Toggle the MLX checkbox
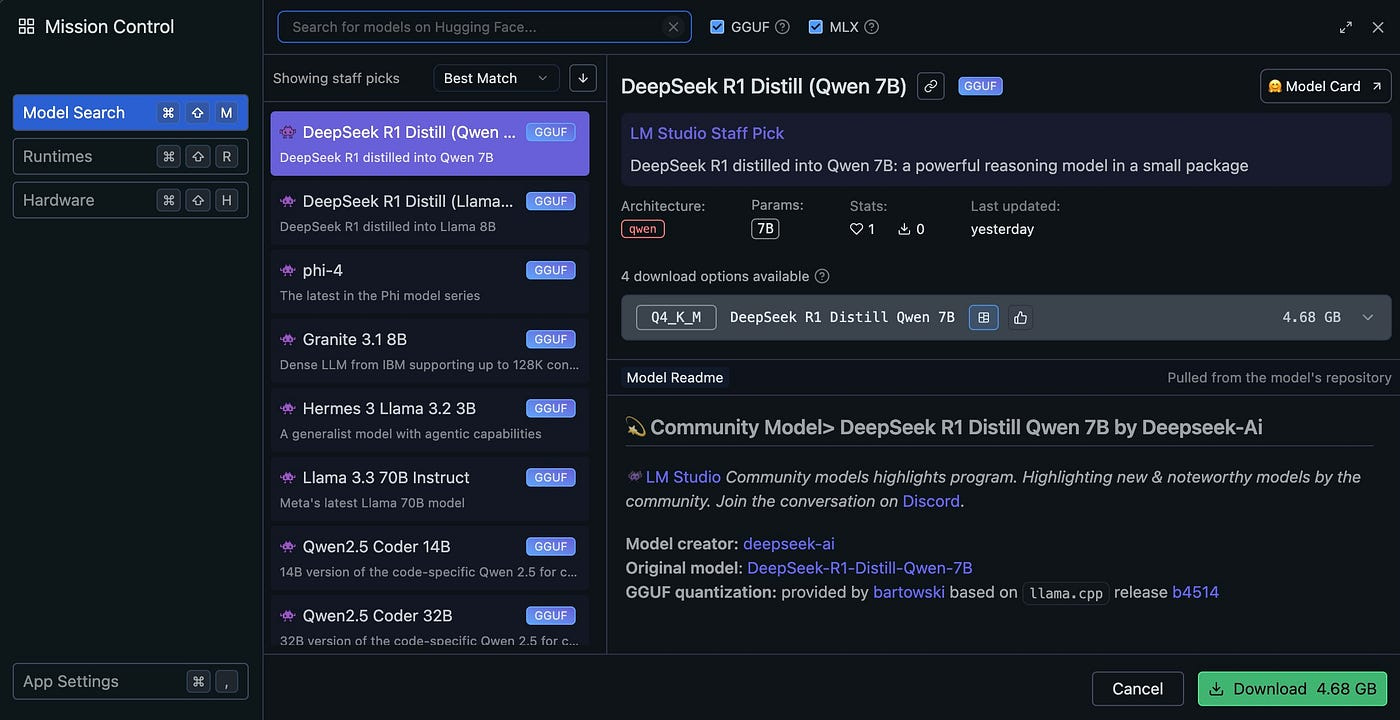Image resolution: width=1400 pixels, height=720 pixels. pyautogui.click(x=815, y=27)
